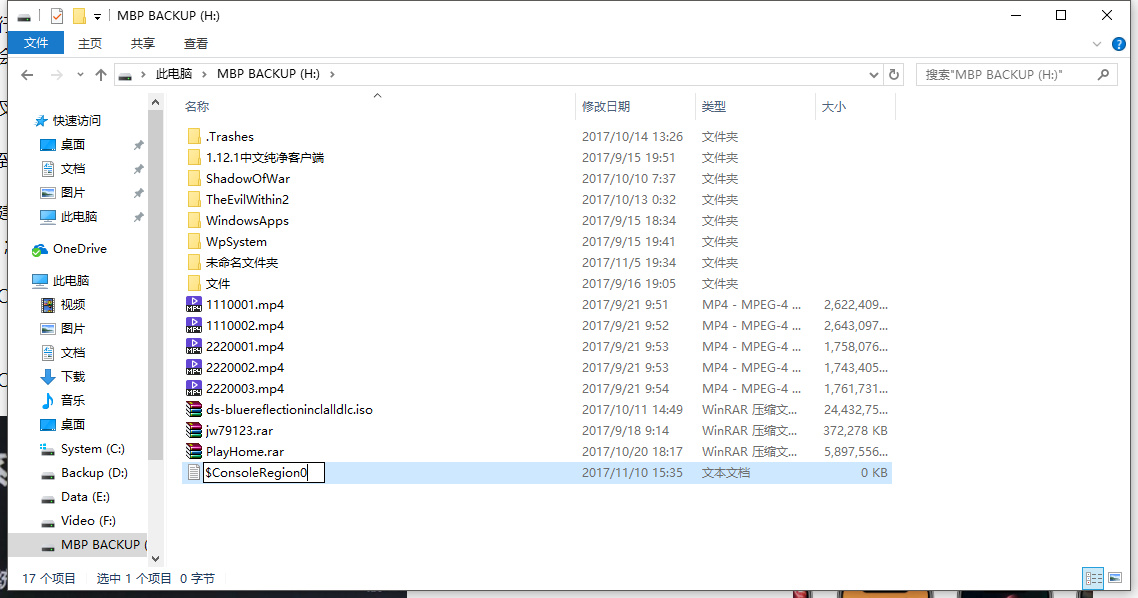The width and height of the screenshot is (1138, 598).
Task: Sort by 名称 column header
Action: click(197, 107)
